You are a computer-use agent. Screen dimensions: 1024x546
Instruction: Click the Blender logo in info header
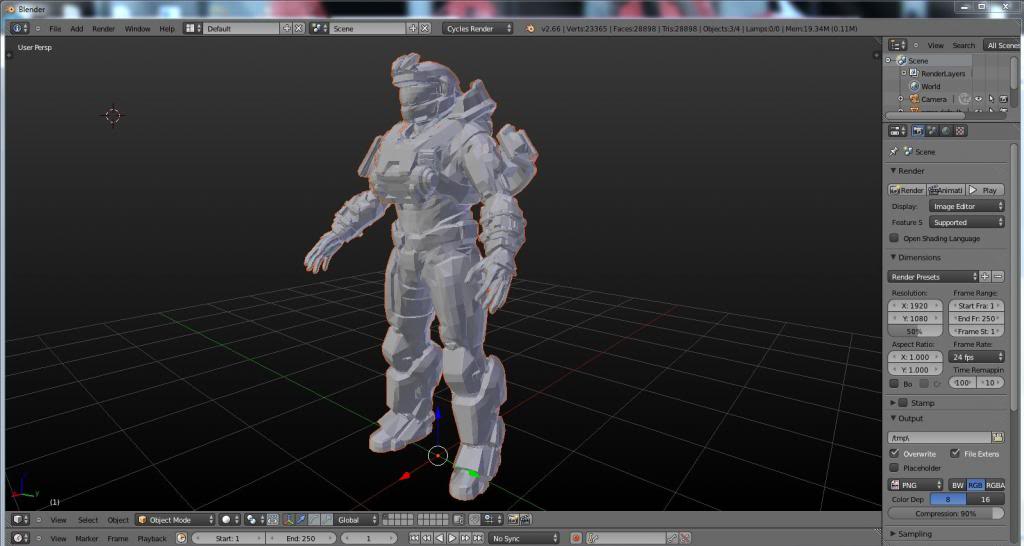tap(530, 29)
